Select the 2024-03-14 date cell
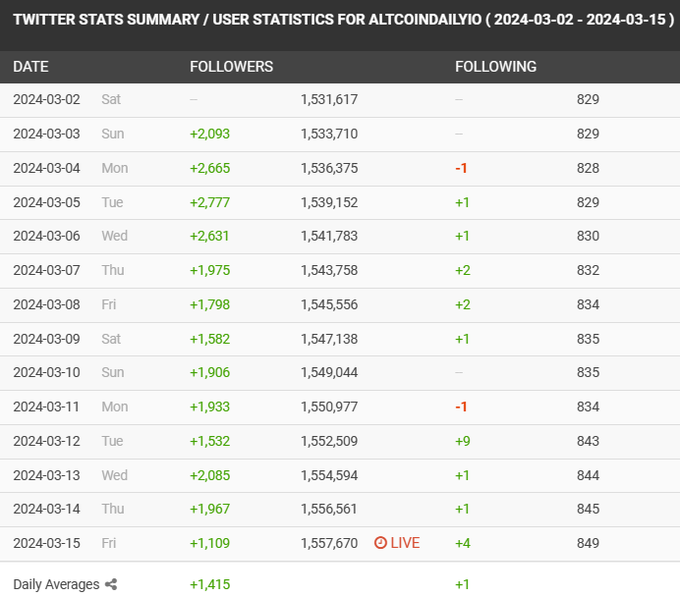680x597 pixels. click(46, 509)
